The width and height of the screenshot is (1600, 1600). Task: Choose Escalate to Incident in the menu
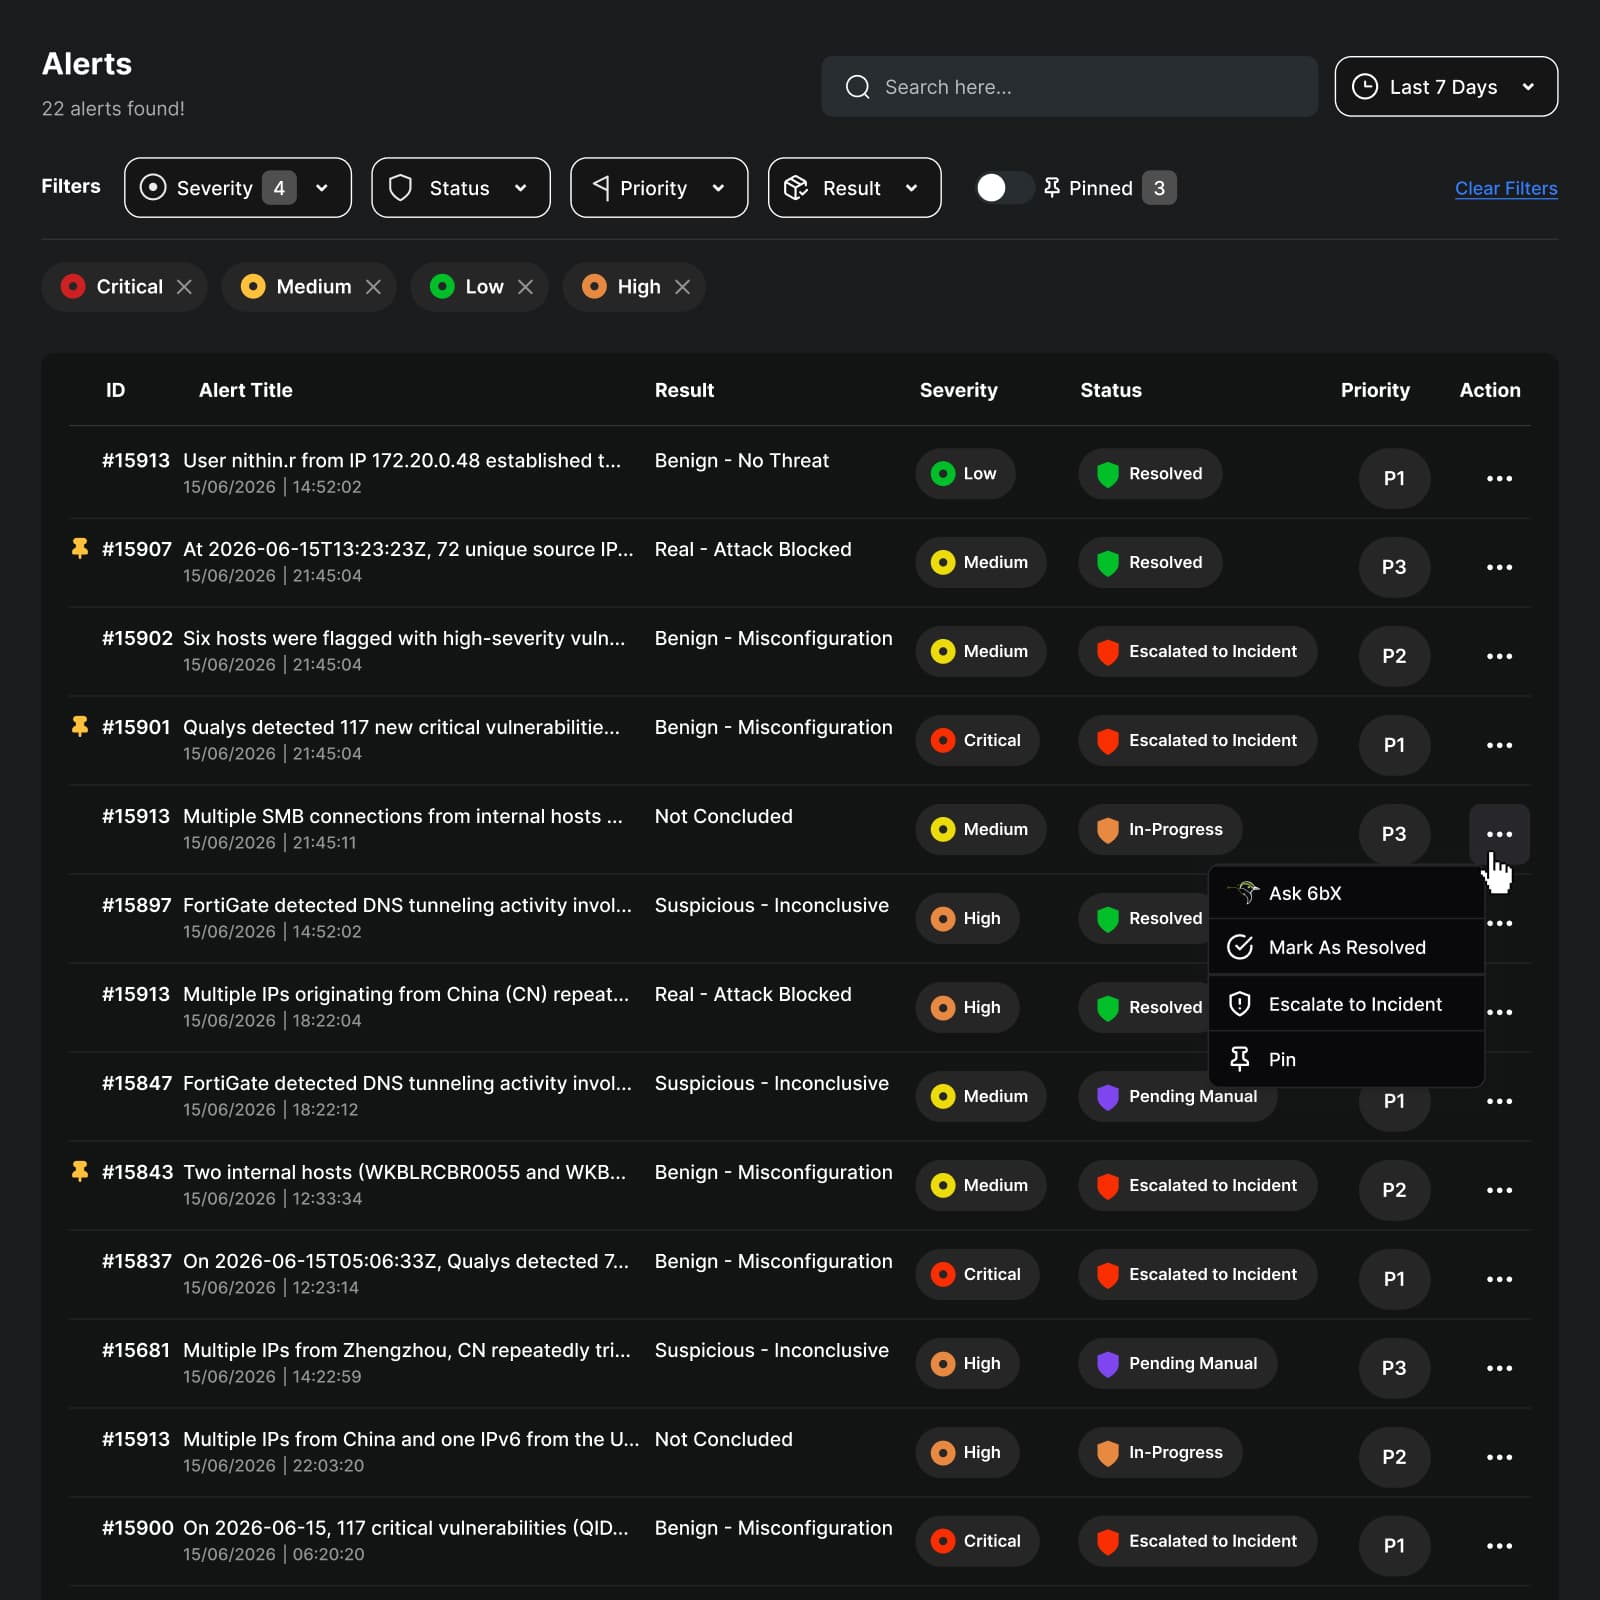tap(1346, 1004)
